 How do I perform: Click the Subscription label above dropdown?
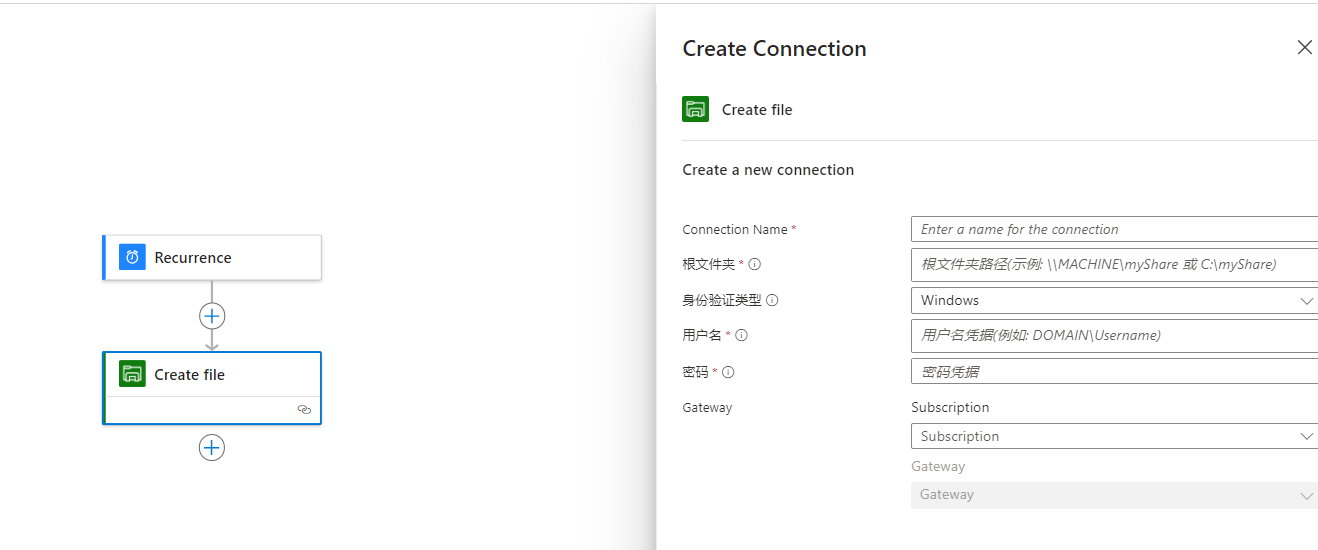(x=950, y=407)
